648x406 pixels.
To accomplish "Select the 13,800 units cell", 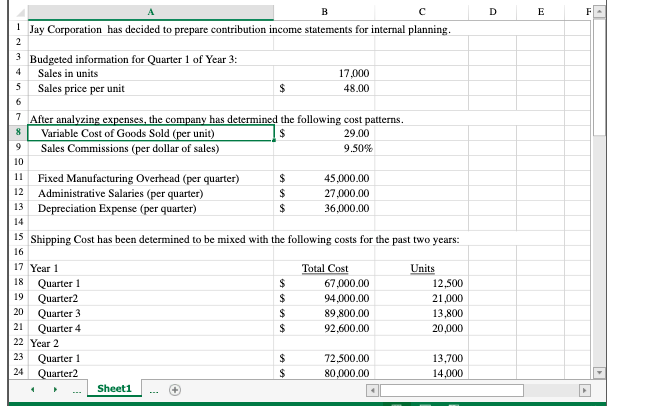I will tap(422, 313).
